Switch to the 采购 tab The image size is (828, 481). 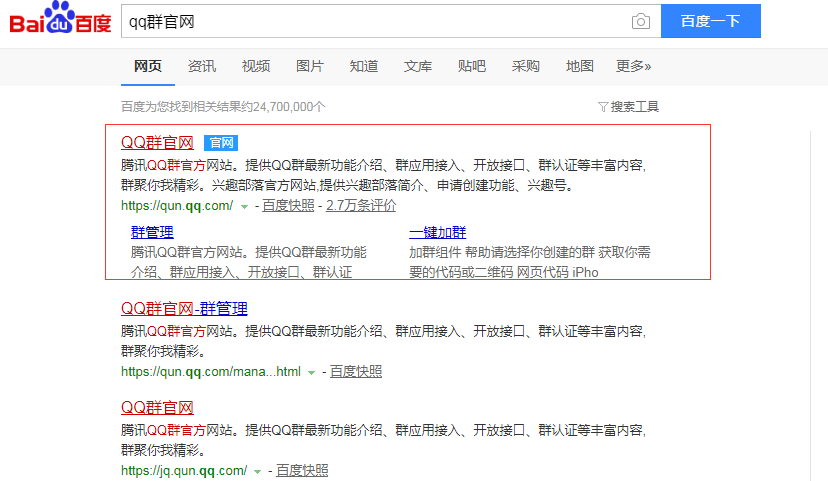click(x=525, y=66)
